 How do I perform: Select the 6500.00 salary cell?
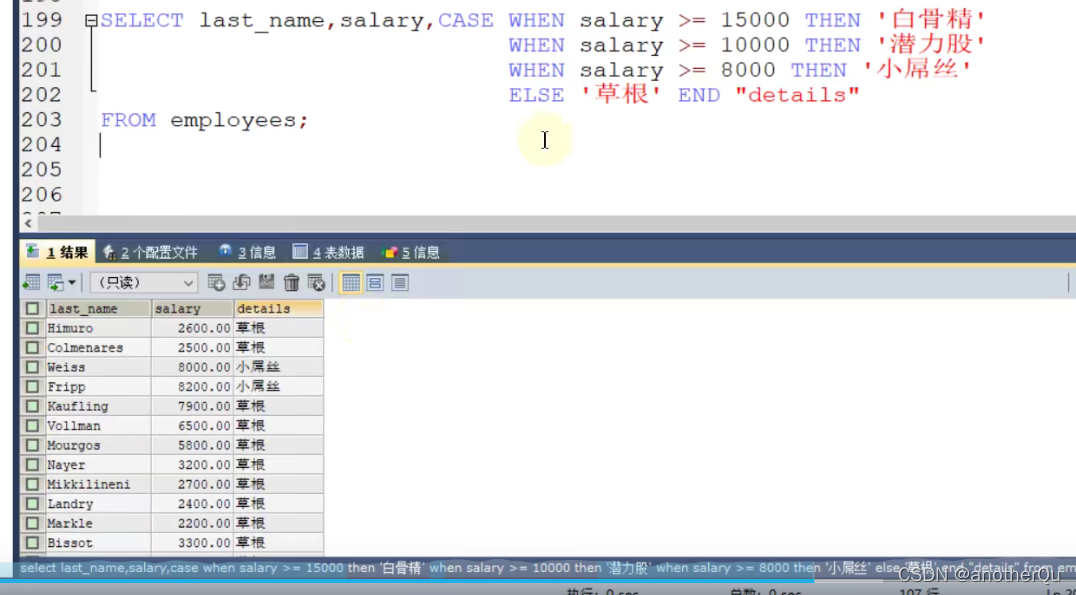pyautogui.click(x=193, y=425)
